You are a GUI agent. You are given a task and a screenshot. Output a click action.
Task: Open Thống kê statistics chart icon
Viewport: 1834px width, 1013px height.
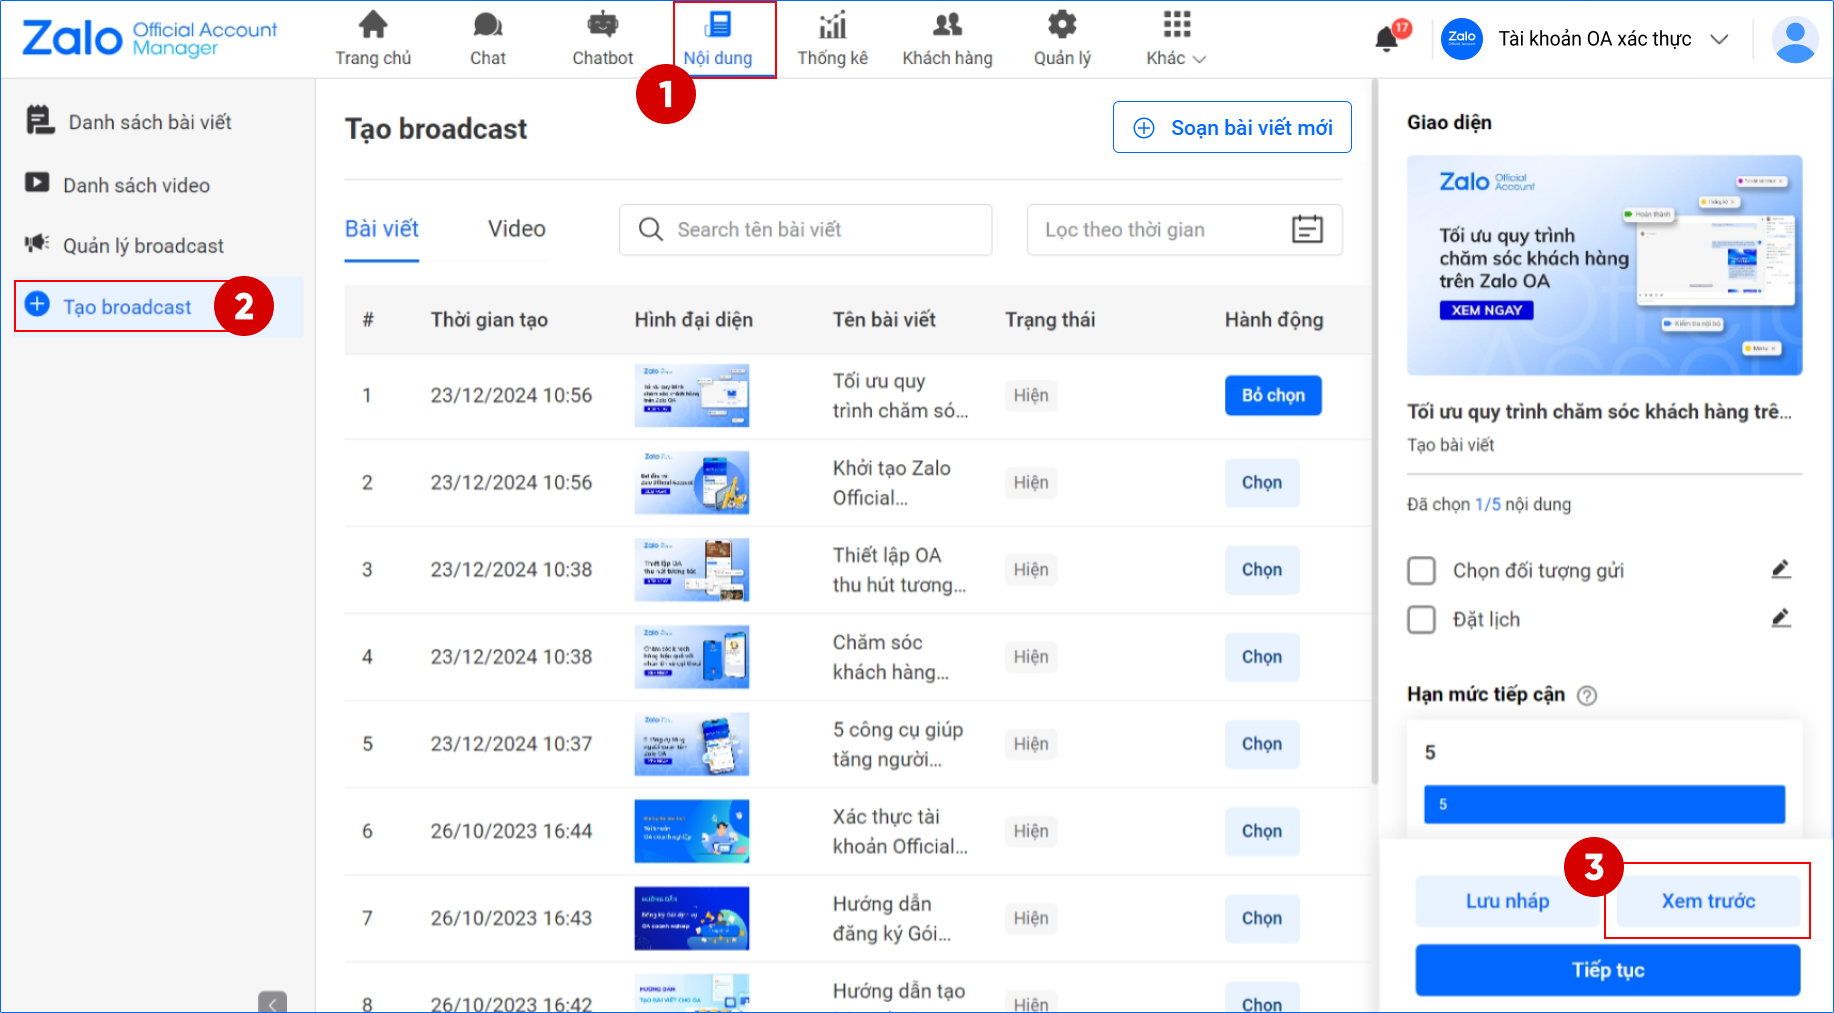coord(832,25)
